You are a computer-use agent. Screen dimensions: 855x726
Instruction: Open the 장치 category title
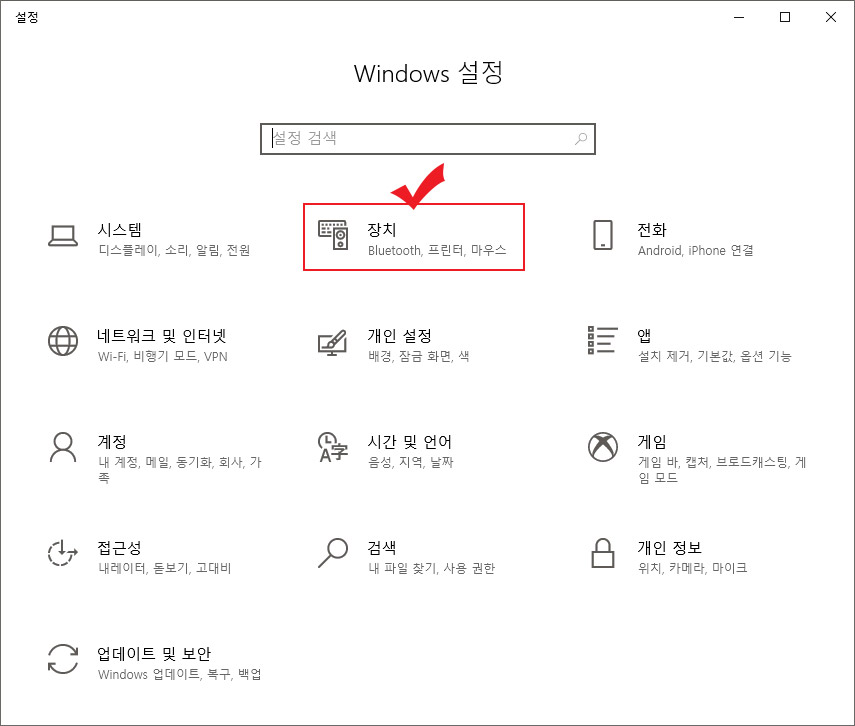click(382, 230)
